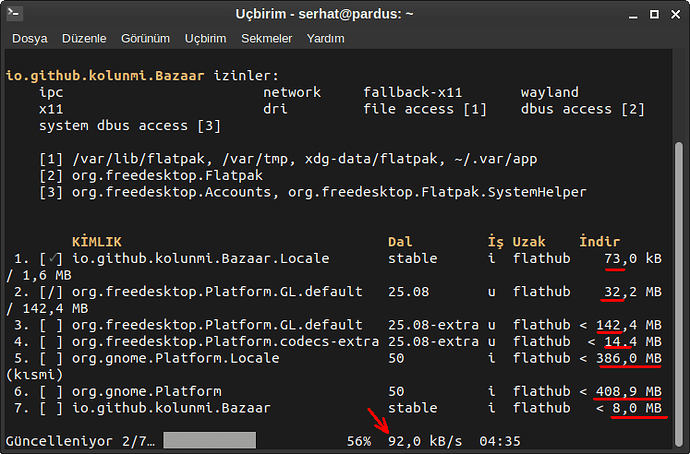Click the update progress bar
This screenshot has height=454, width=690.
tap(209, 440)
